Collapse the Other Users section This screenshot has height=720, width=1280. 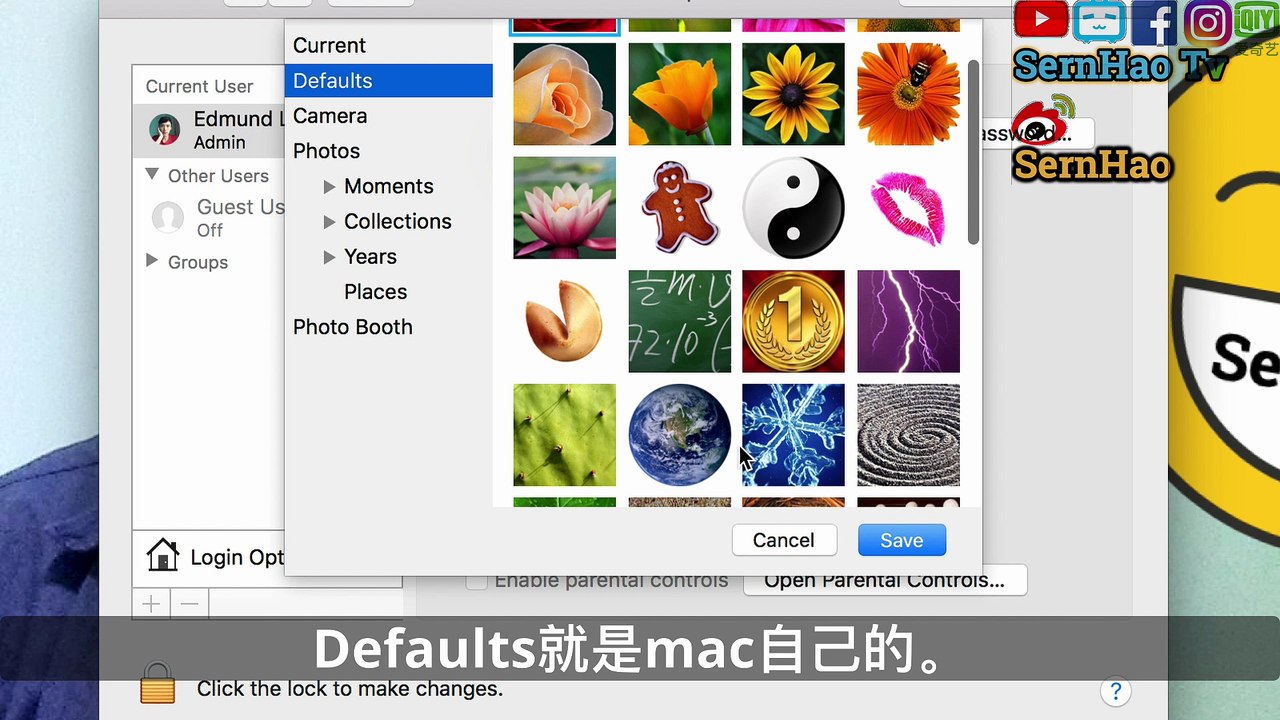152,175
